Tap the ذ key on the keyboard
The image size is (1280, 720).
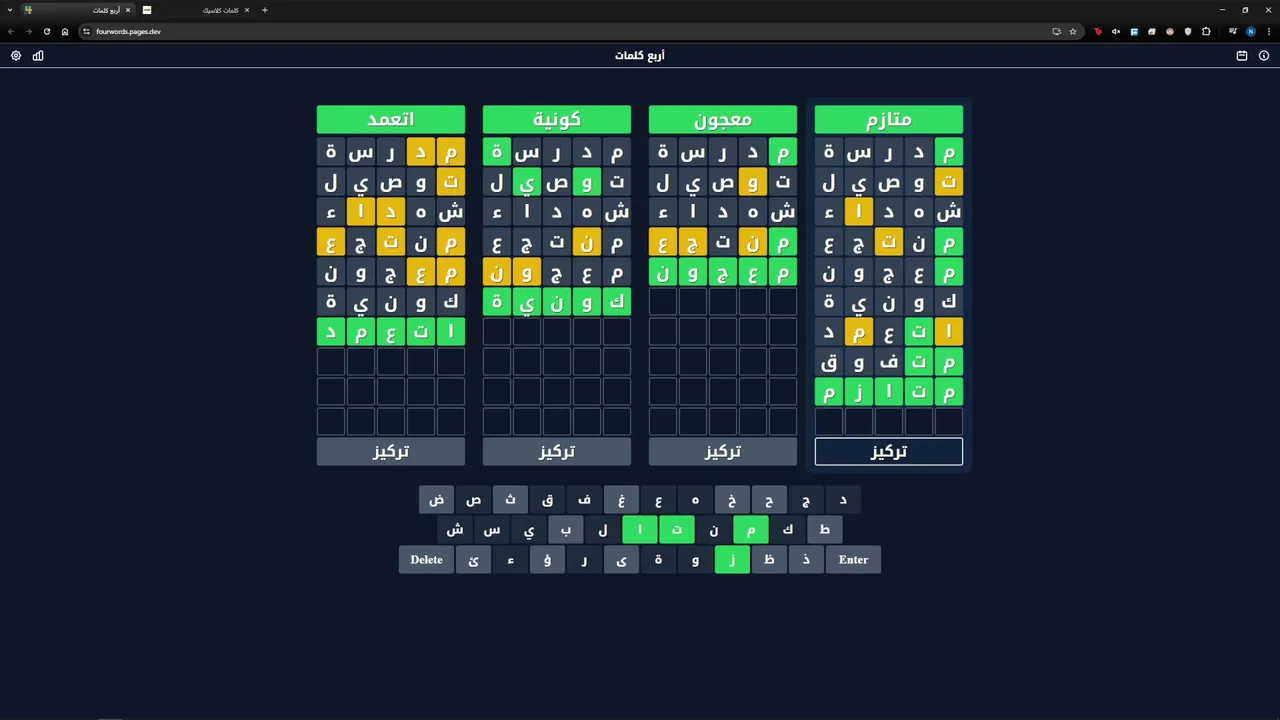tap(806, 560)
